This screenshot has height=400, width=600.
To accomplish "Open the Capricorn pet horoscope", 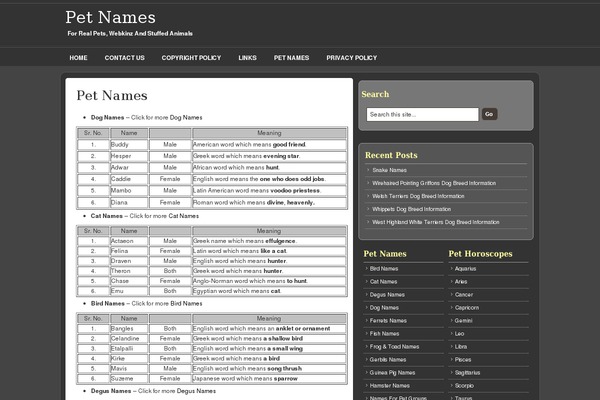I will 467,308.
